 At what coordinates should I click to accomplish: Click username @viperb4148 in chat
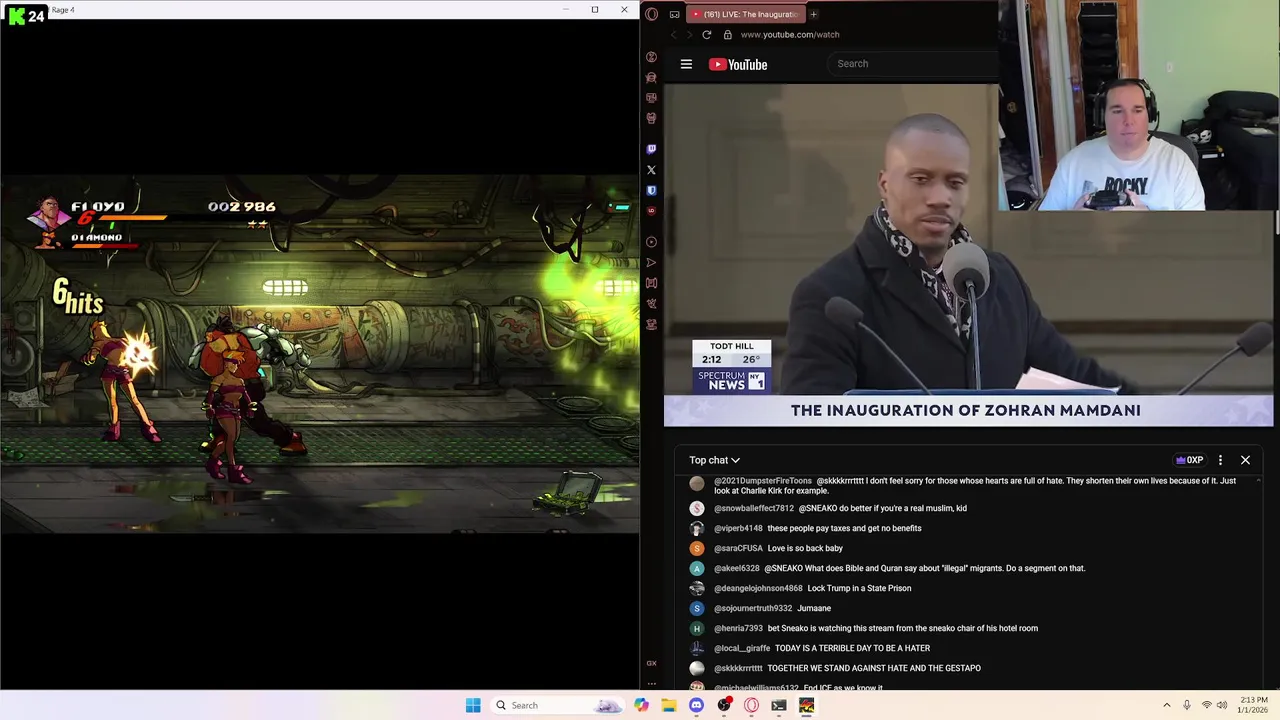[x=738, y=528]
